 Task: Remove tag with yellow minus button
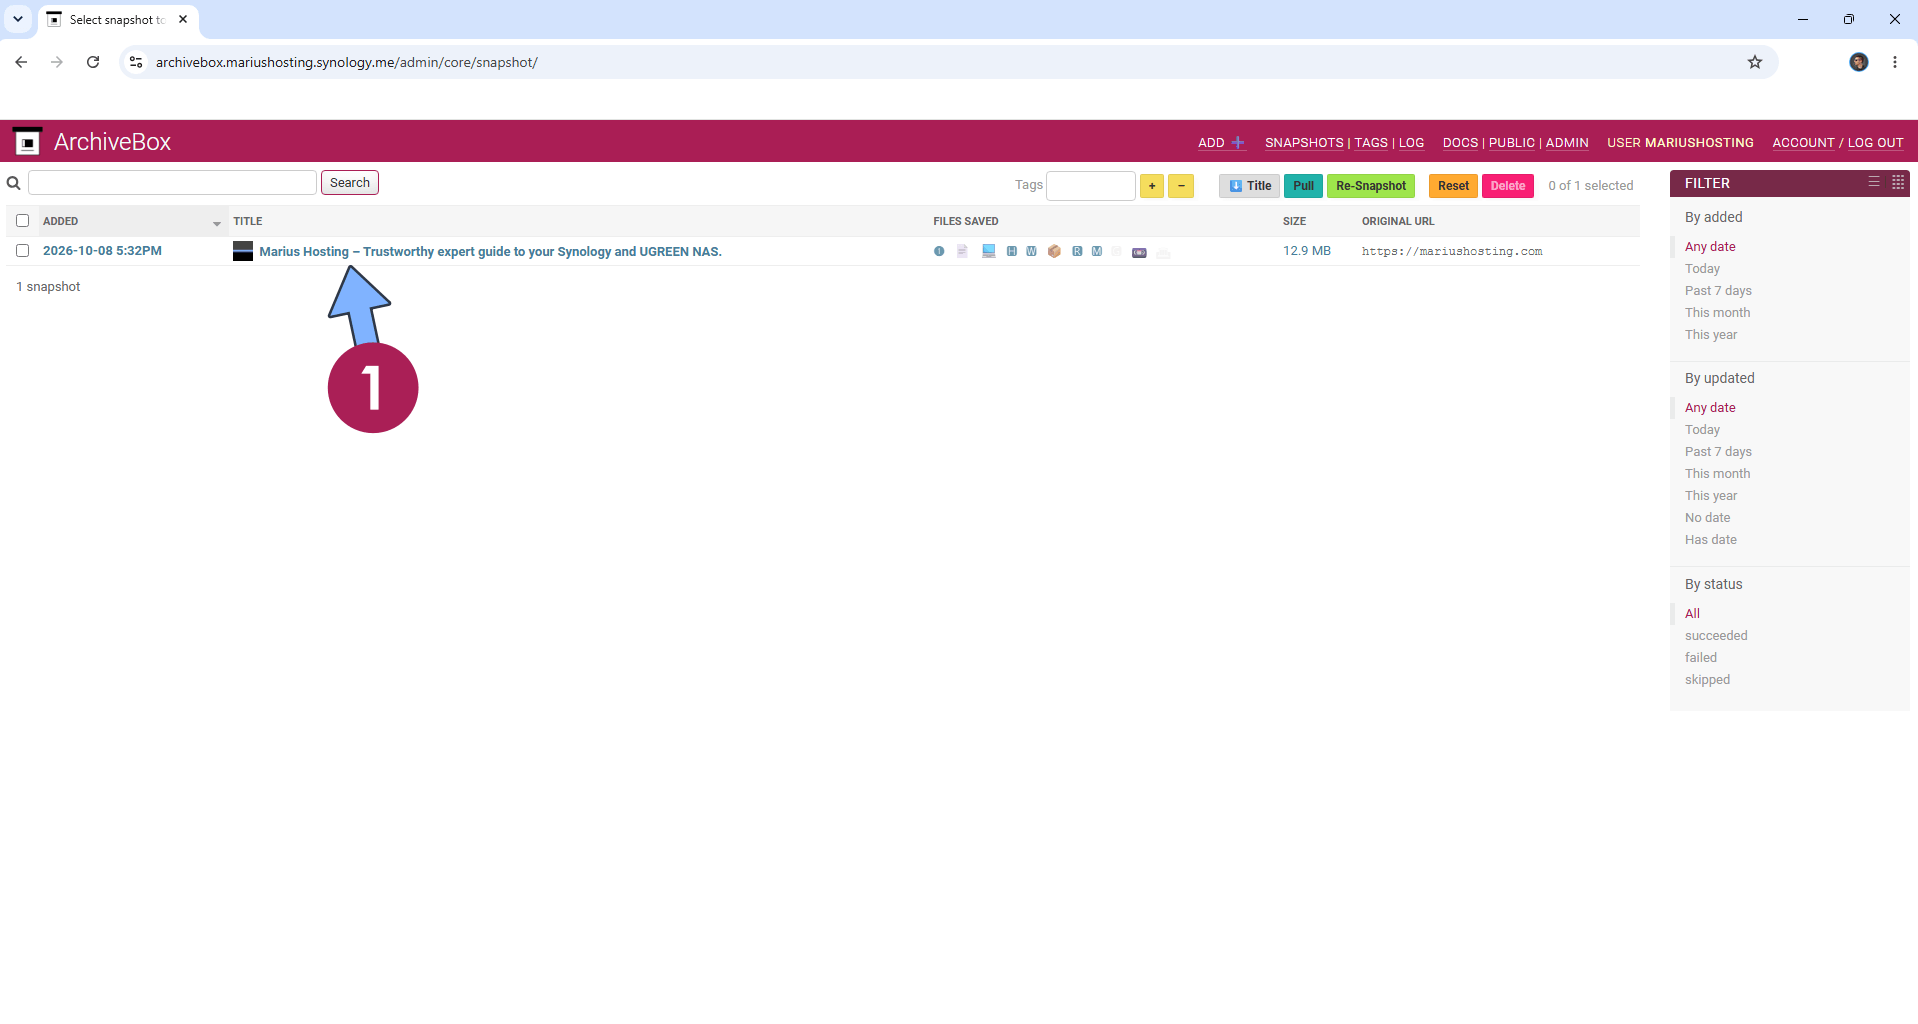1181,186
